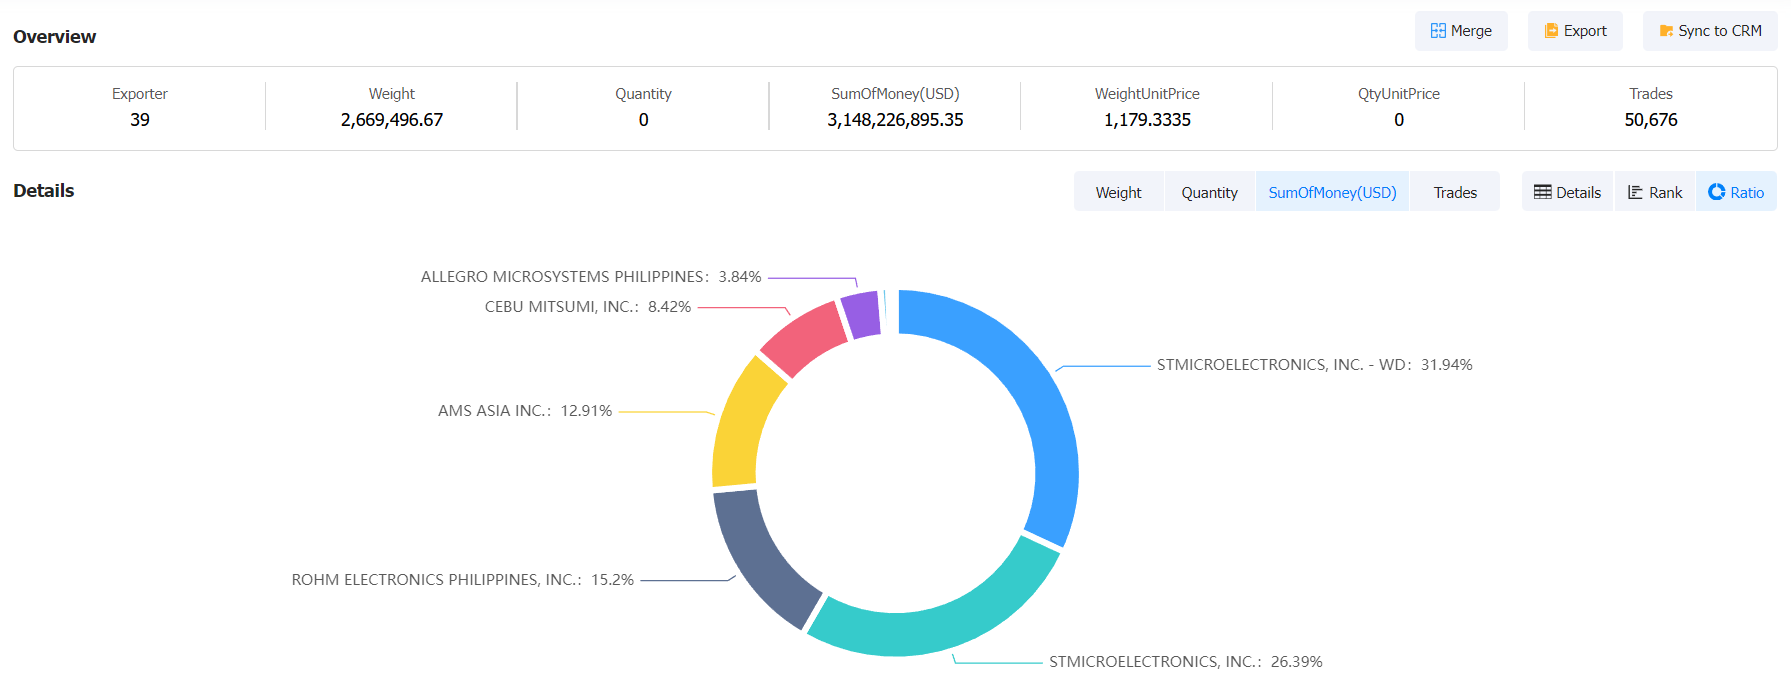
Task: Click the purple ALLEGRO MICROSYSTEMS donut segment
Action: (x=861, y=314)
